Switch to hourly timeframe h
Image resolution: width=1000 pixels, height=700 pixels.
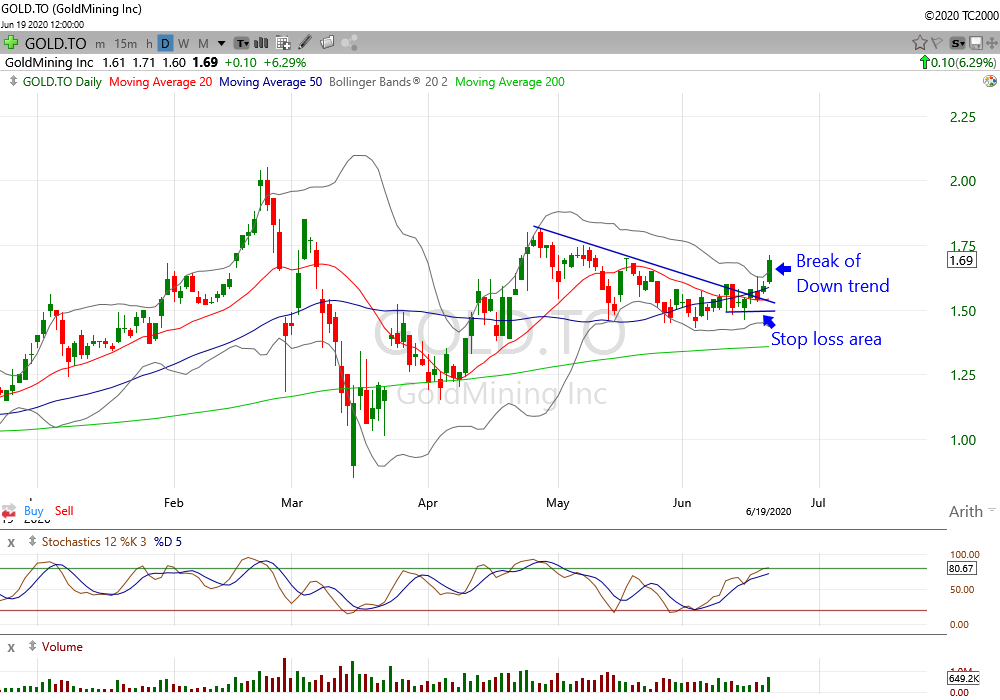click(x=149, y=44)
